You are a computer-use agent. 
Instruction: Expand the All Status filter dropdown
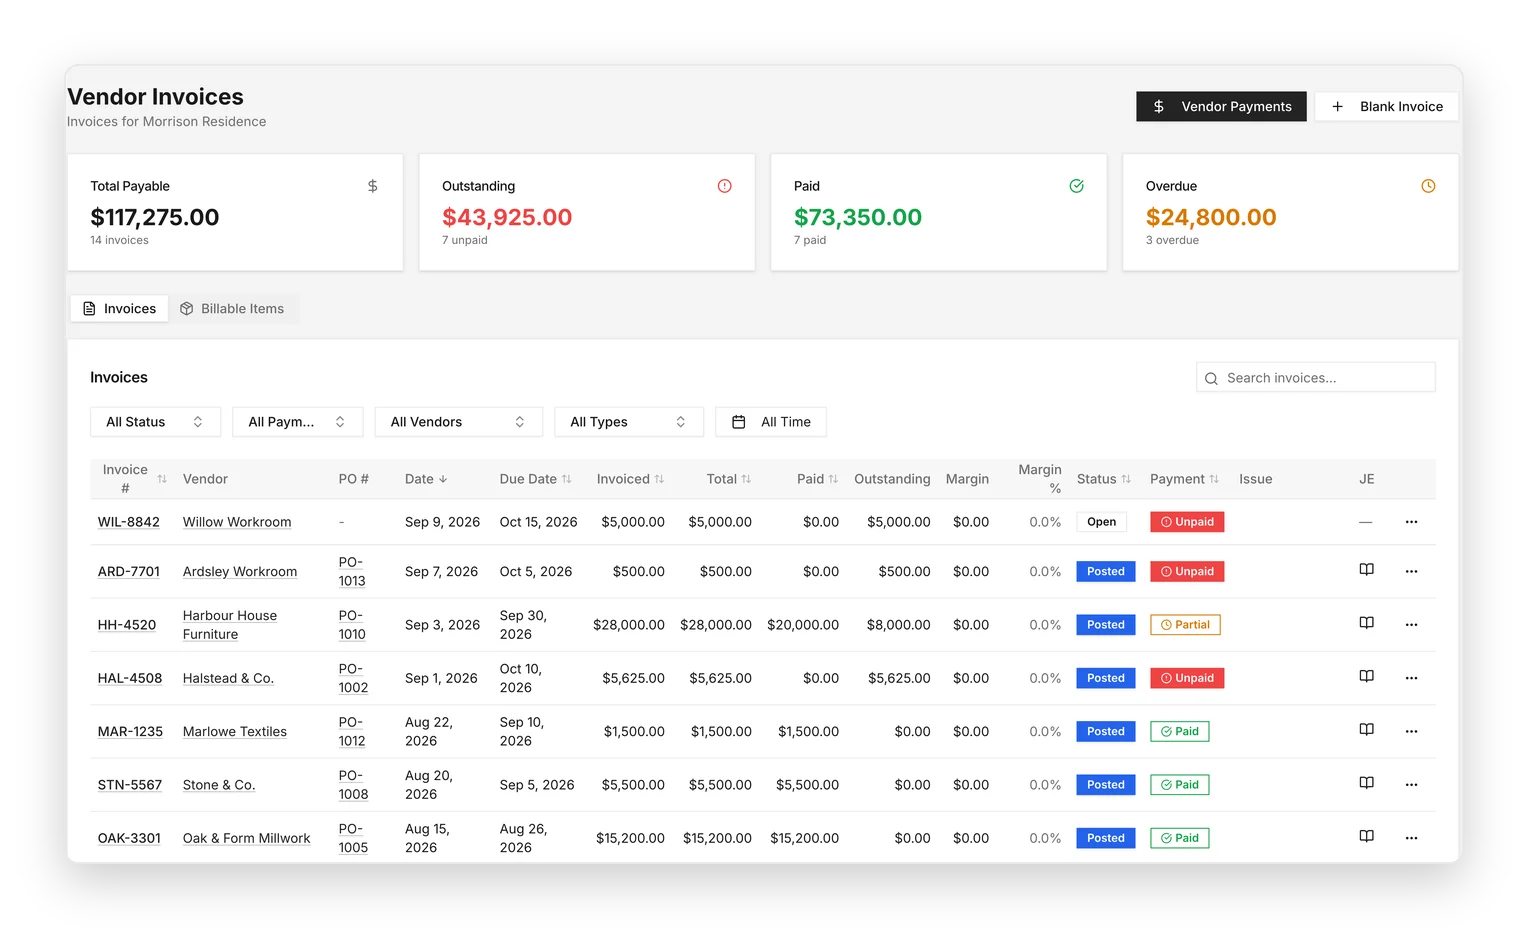click(x=155, y=422)
